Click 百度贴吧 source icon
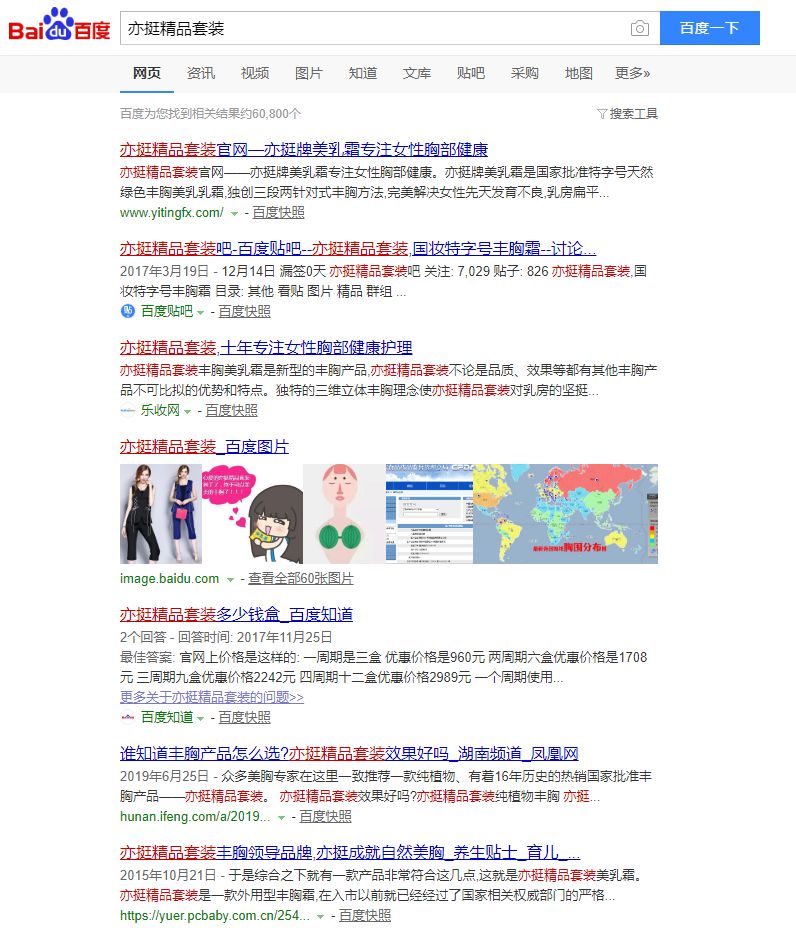 tap(128, 311)
